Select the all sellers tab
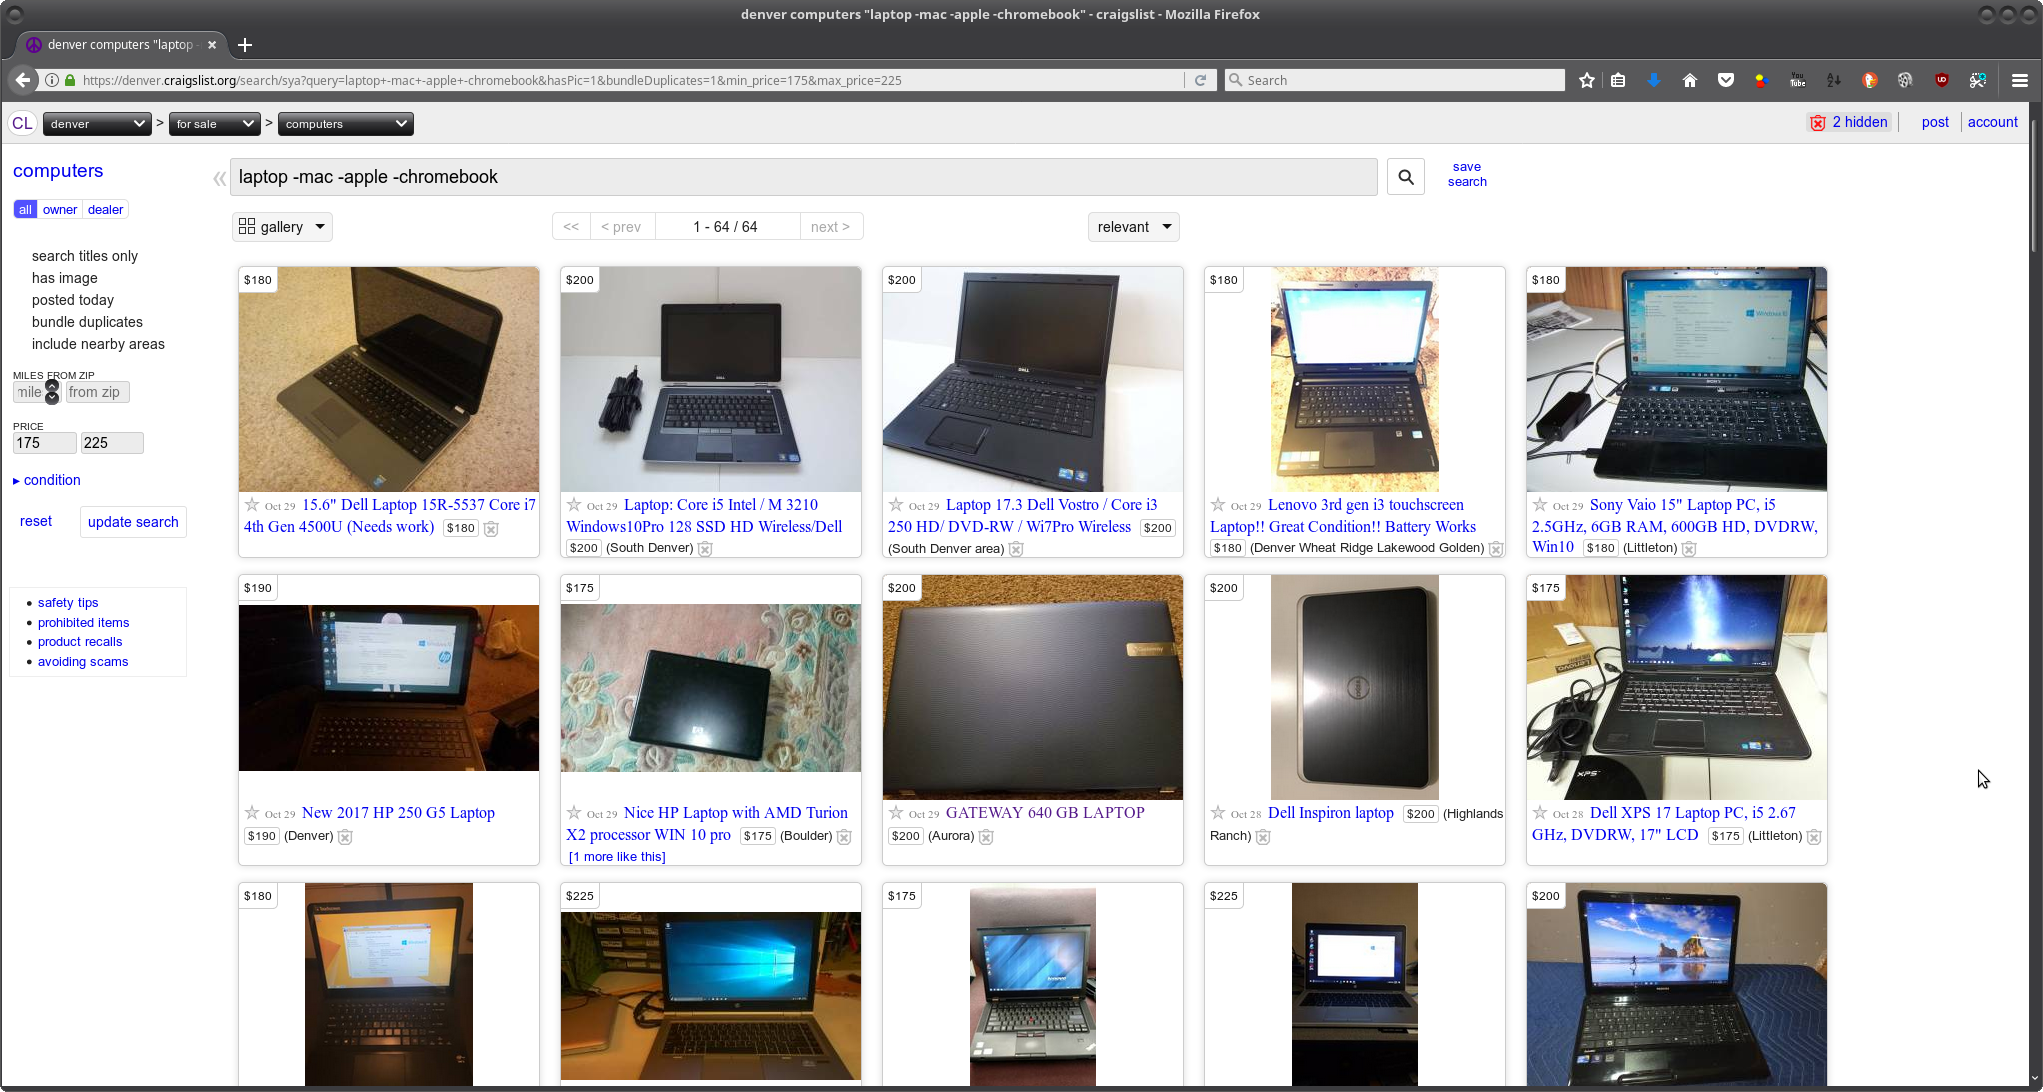Screen dimensions: 2043x1092 point(25,209)
